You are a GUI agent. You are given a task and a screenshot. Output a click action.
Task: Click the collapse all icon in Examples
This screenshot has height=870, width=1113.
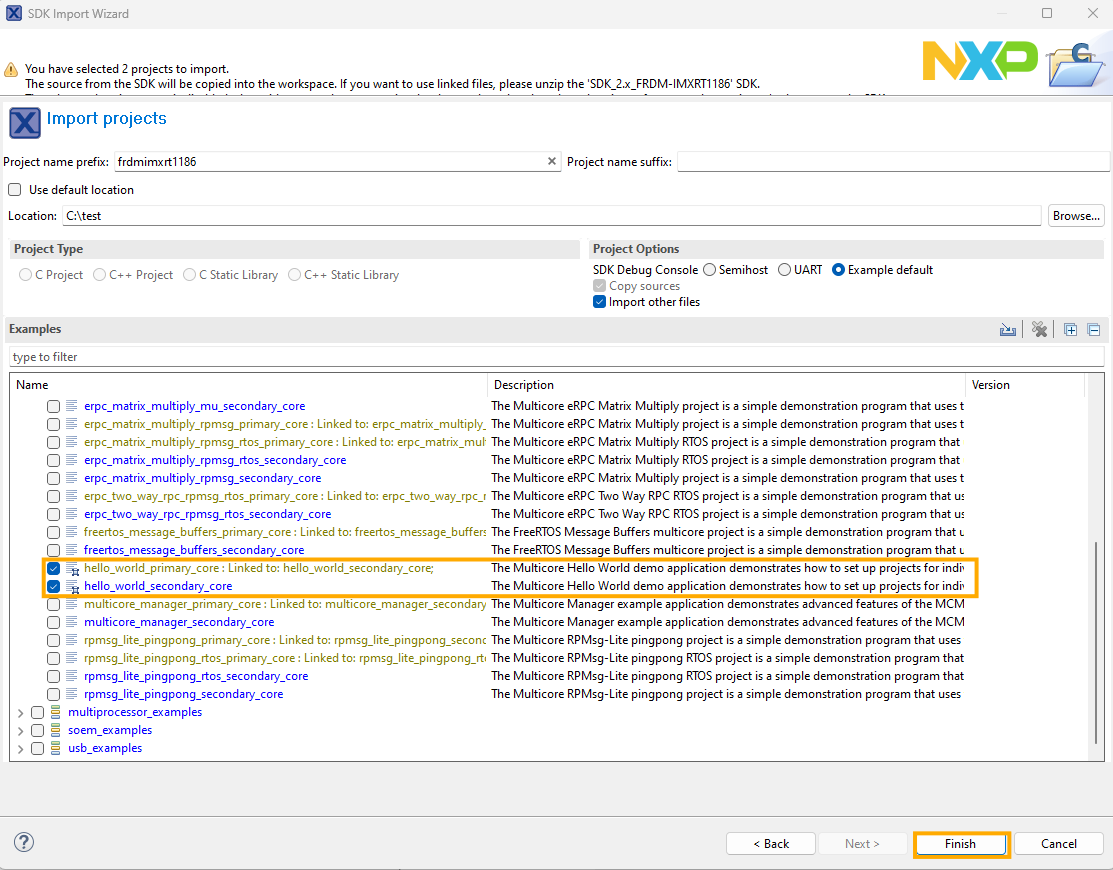tap(1093, 330)
